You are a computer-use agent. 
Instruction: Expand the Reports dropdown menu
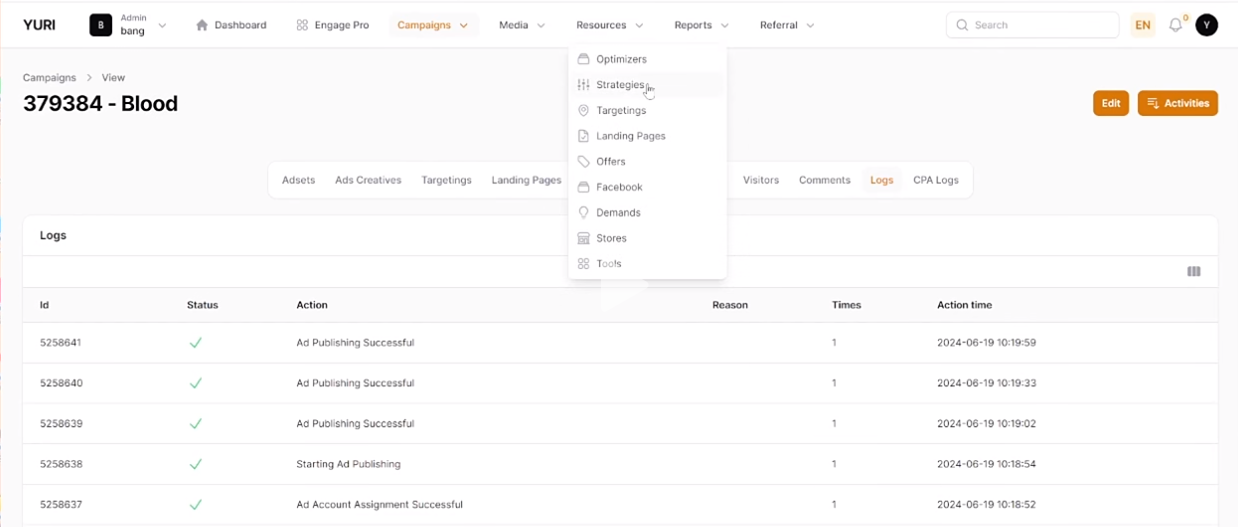[x=701, y=25]
